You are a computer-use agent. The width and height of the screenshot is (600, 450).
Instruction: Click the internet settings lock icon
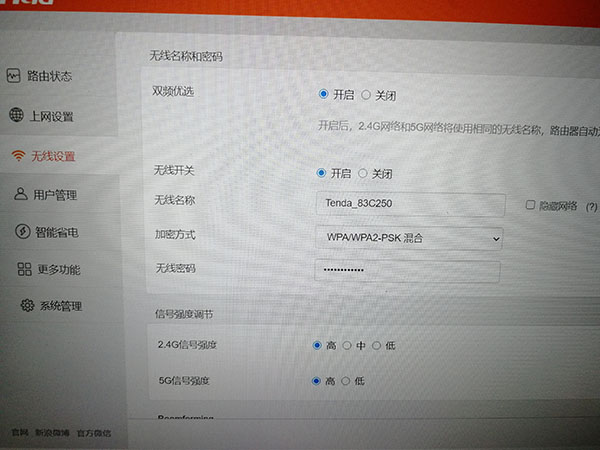[x=15, y=116]
